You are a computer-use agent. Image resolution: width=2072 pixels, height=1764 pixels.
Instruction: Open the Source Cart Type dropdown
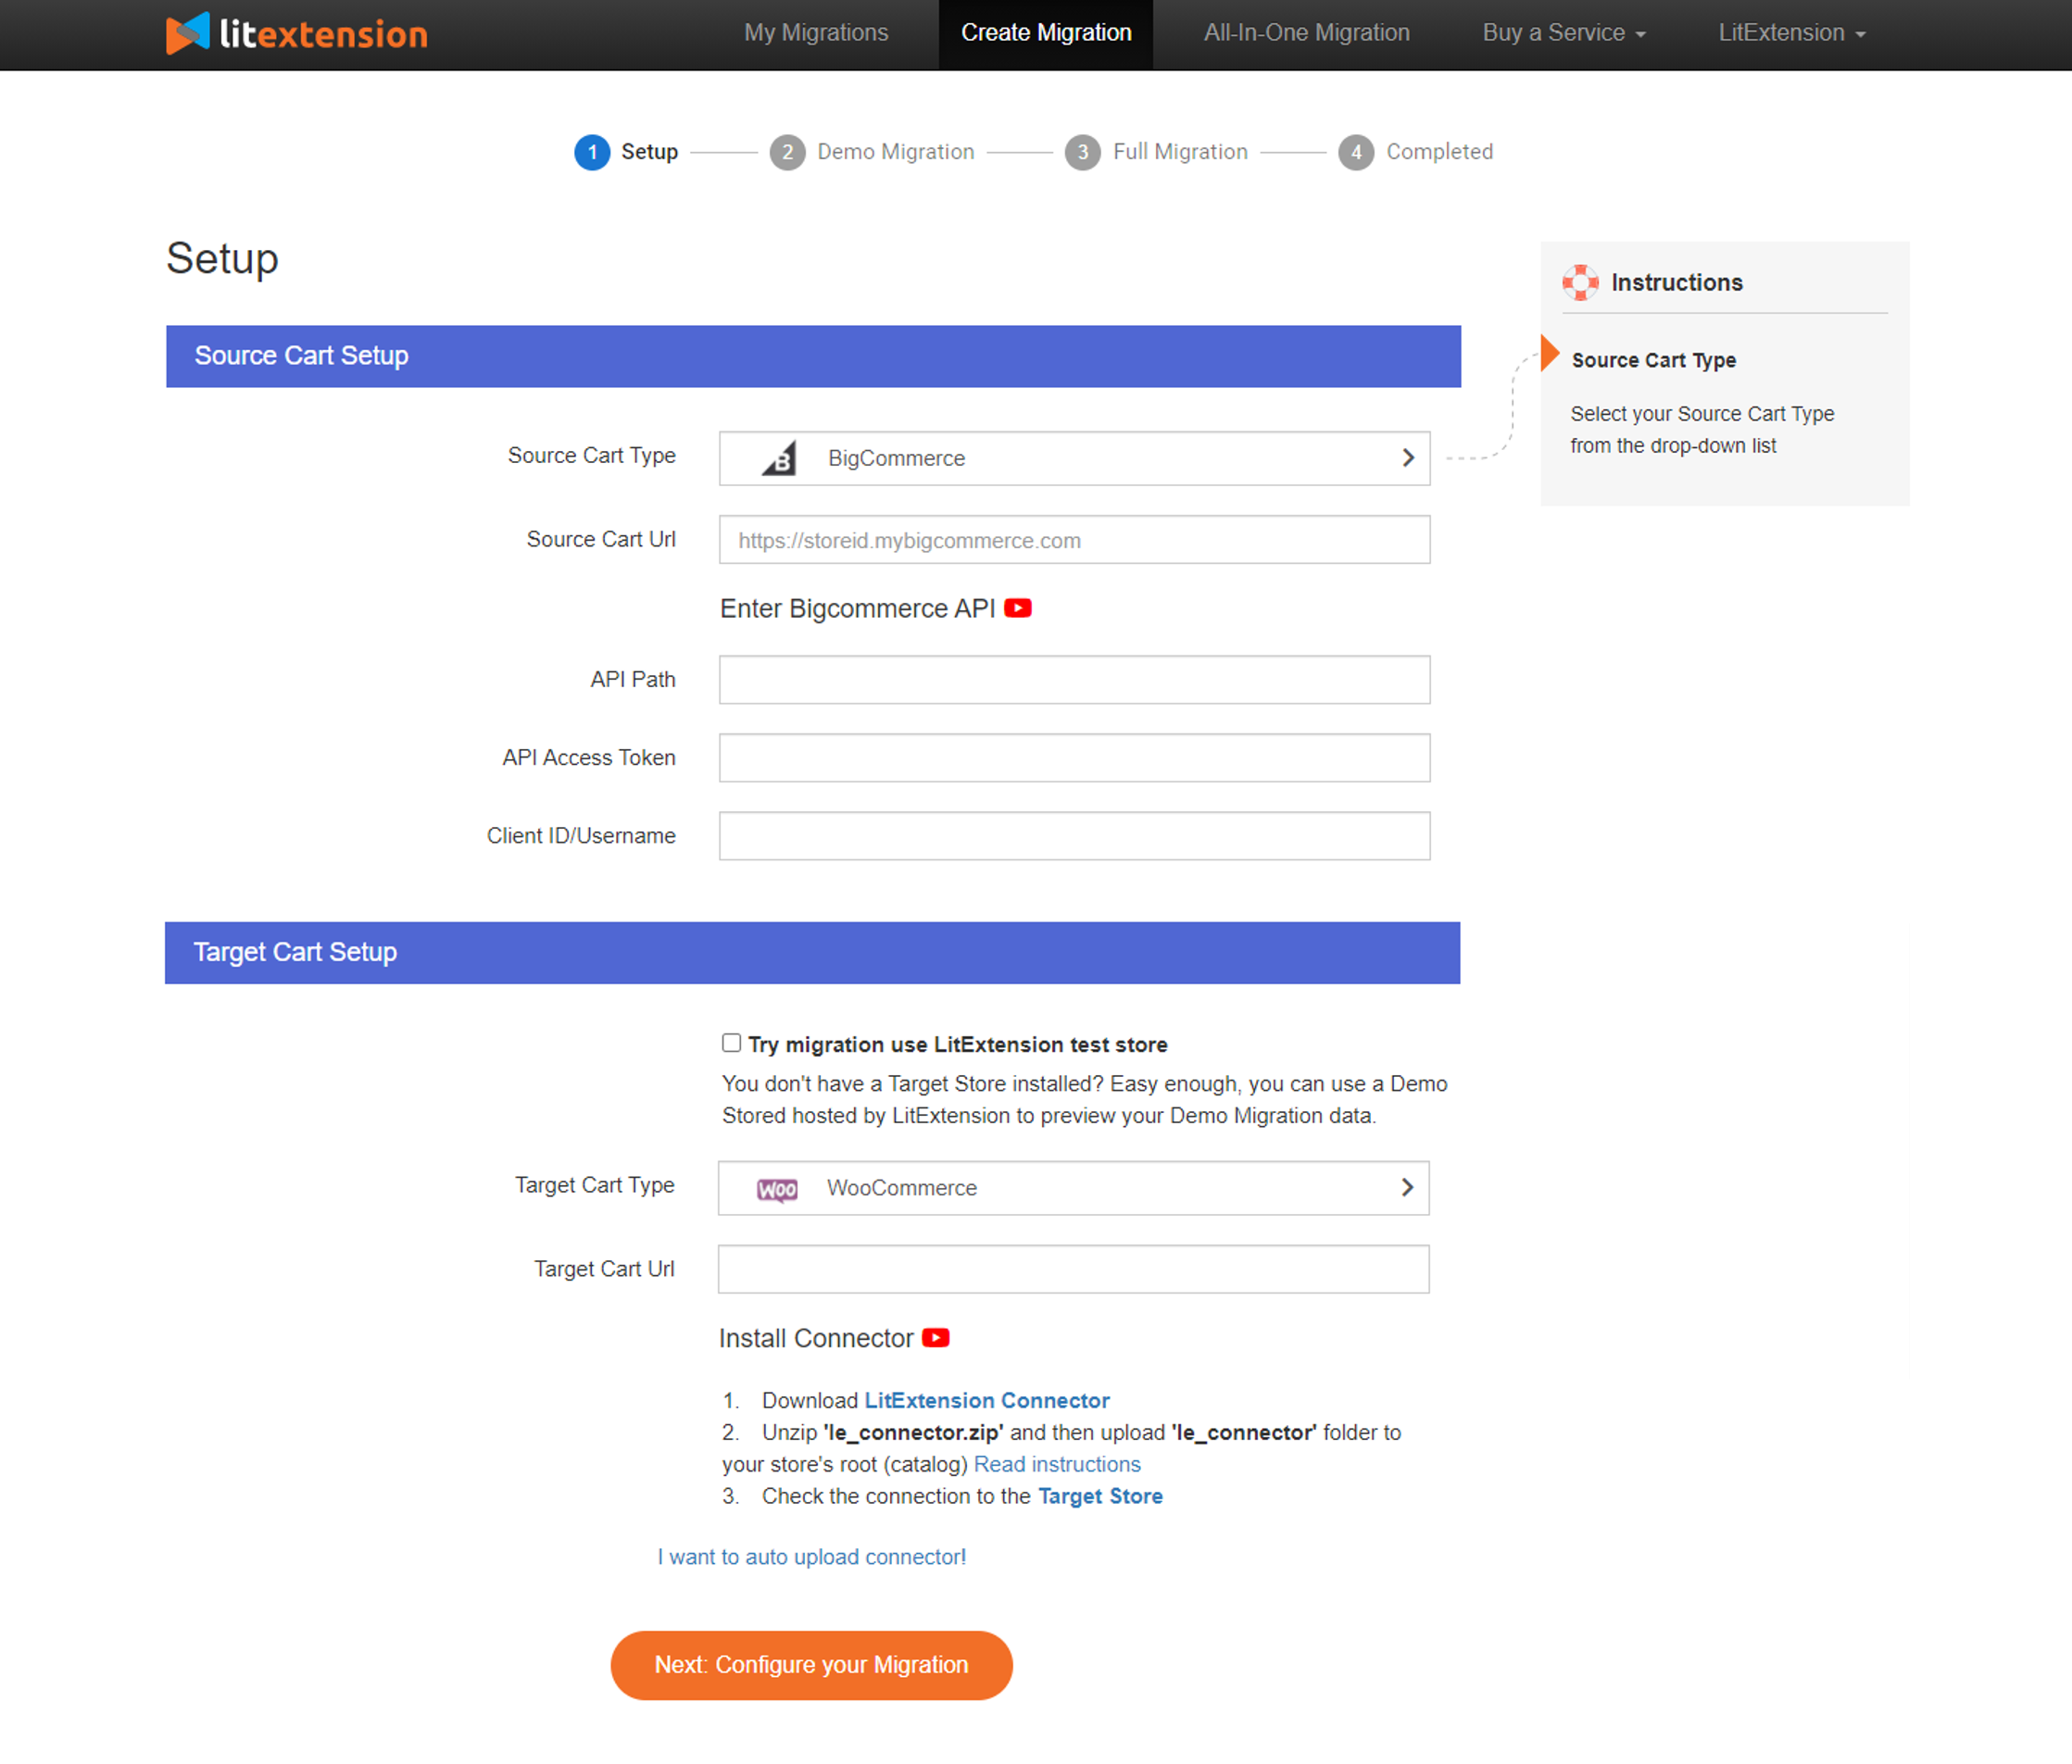(x=1074, y=458)
